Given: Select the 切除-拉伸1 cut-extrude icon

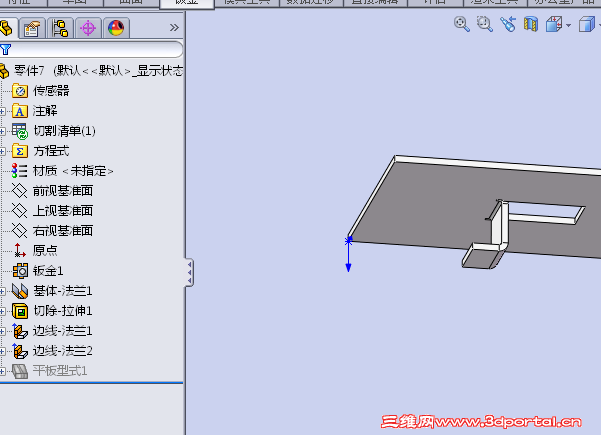Looking at the screenshot, I should 20,311.
